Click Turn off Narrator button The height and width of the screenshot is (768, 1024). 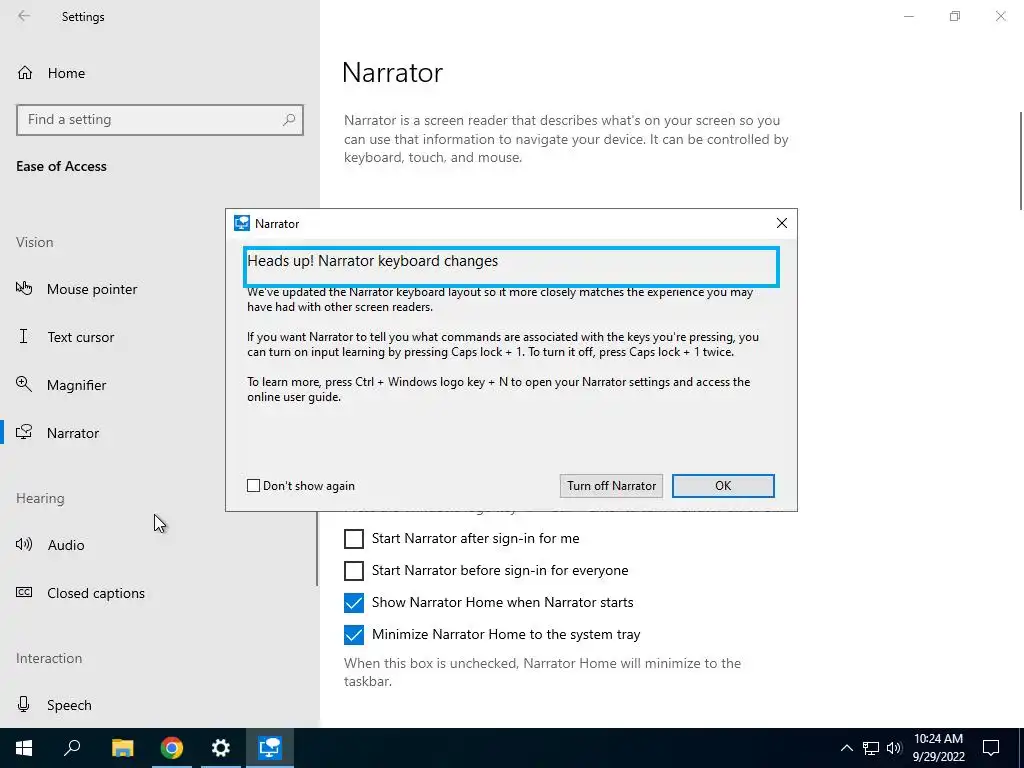click(x=611, y=485)
